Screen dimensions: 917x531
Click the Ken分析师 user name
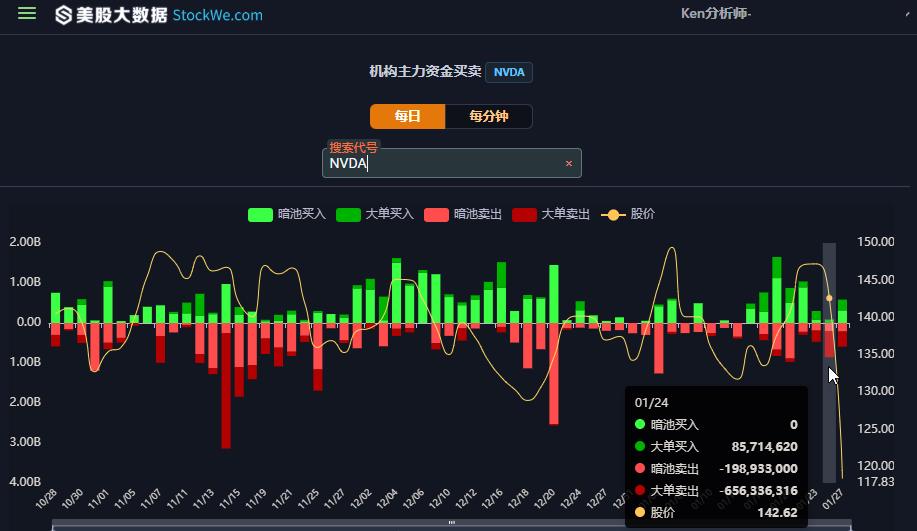[716, 13]
